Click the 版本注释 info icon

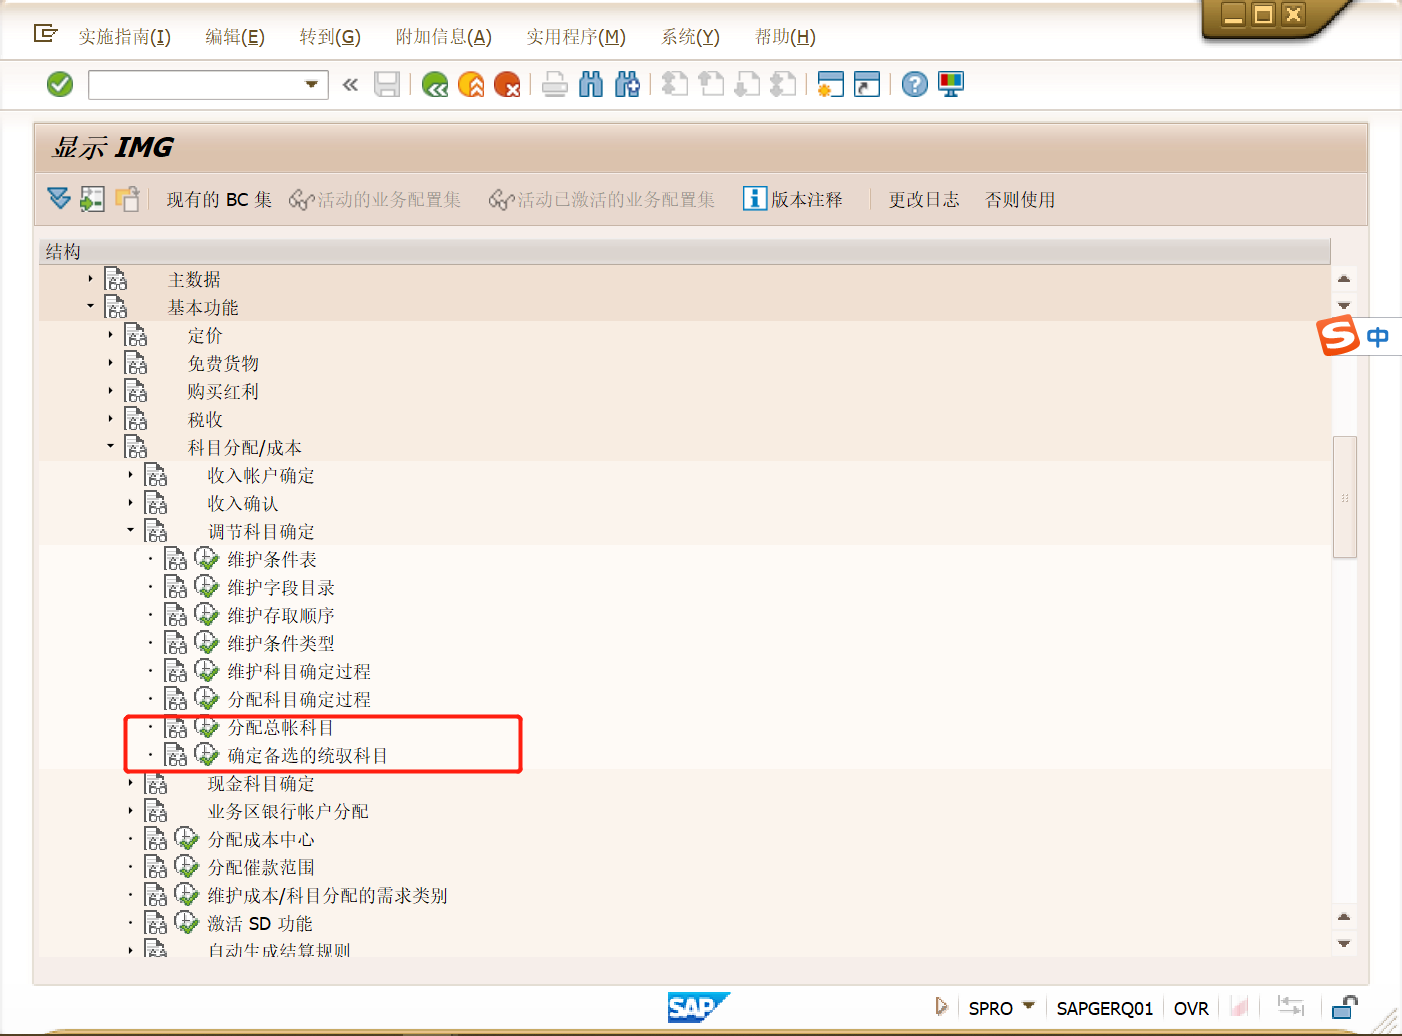click(x=753, y=199)
